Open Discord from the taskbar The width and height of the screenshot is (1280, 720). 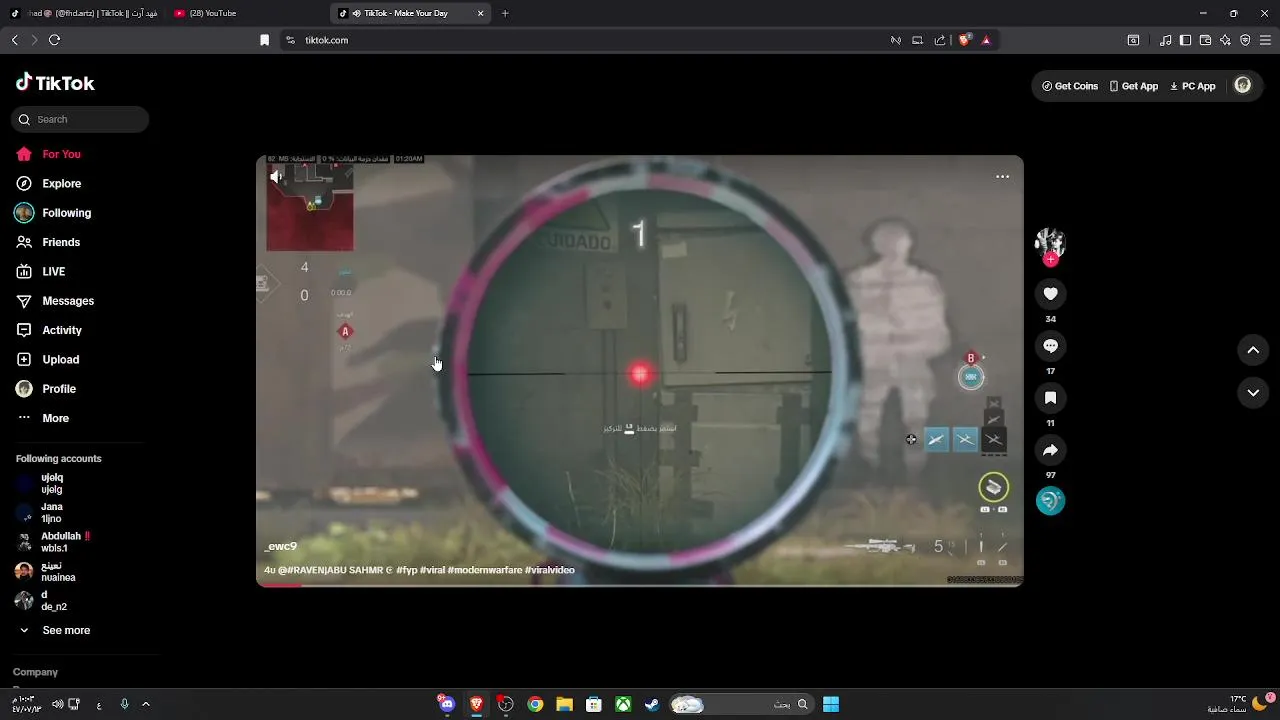tap(447, 704)
